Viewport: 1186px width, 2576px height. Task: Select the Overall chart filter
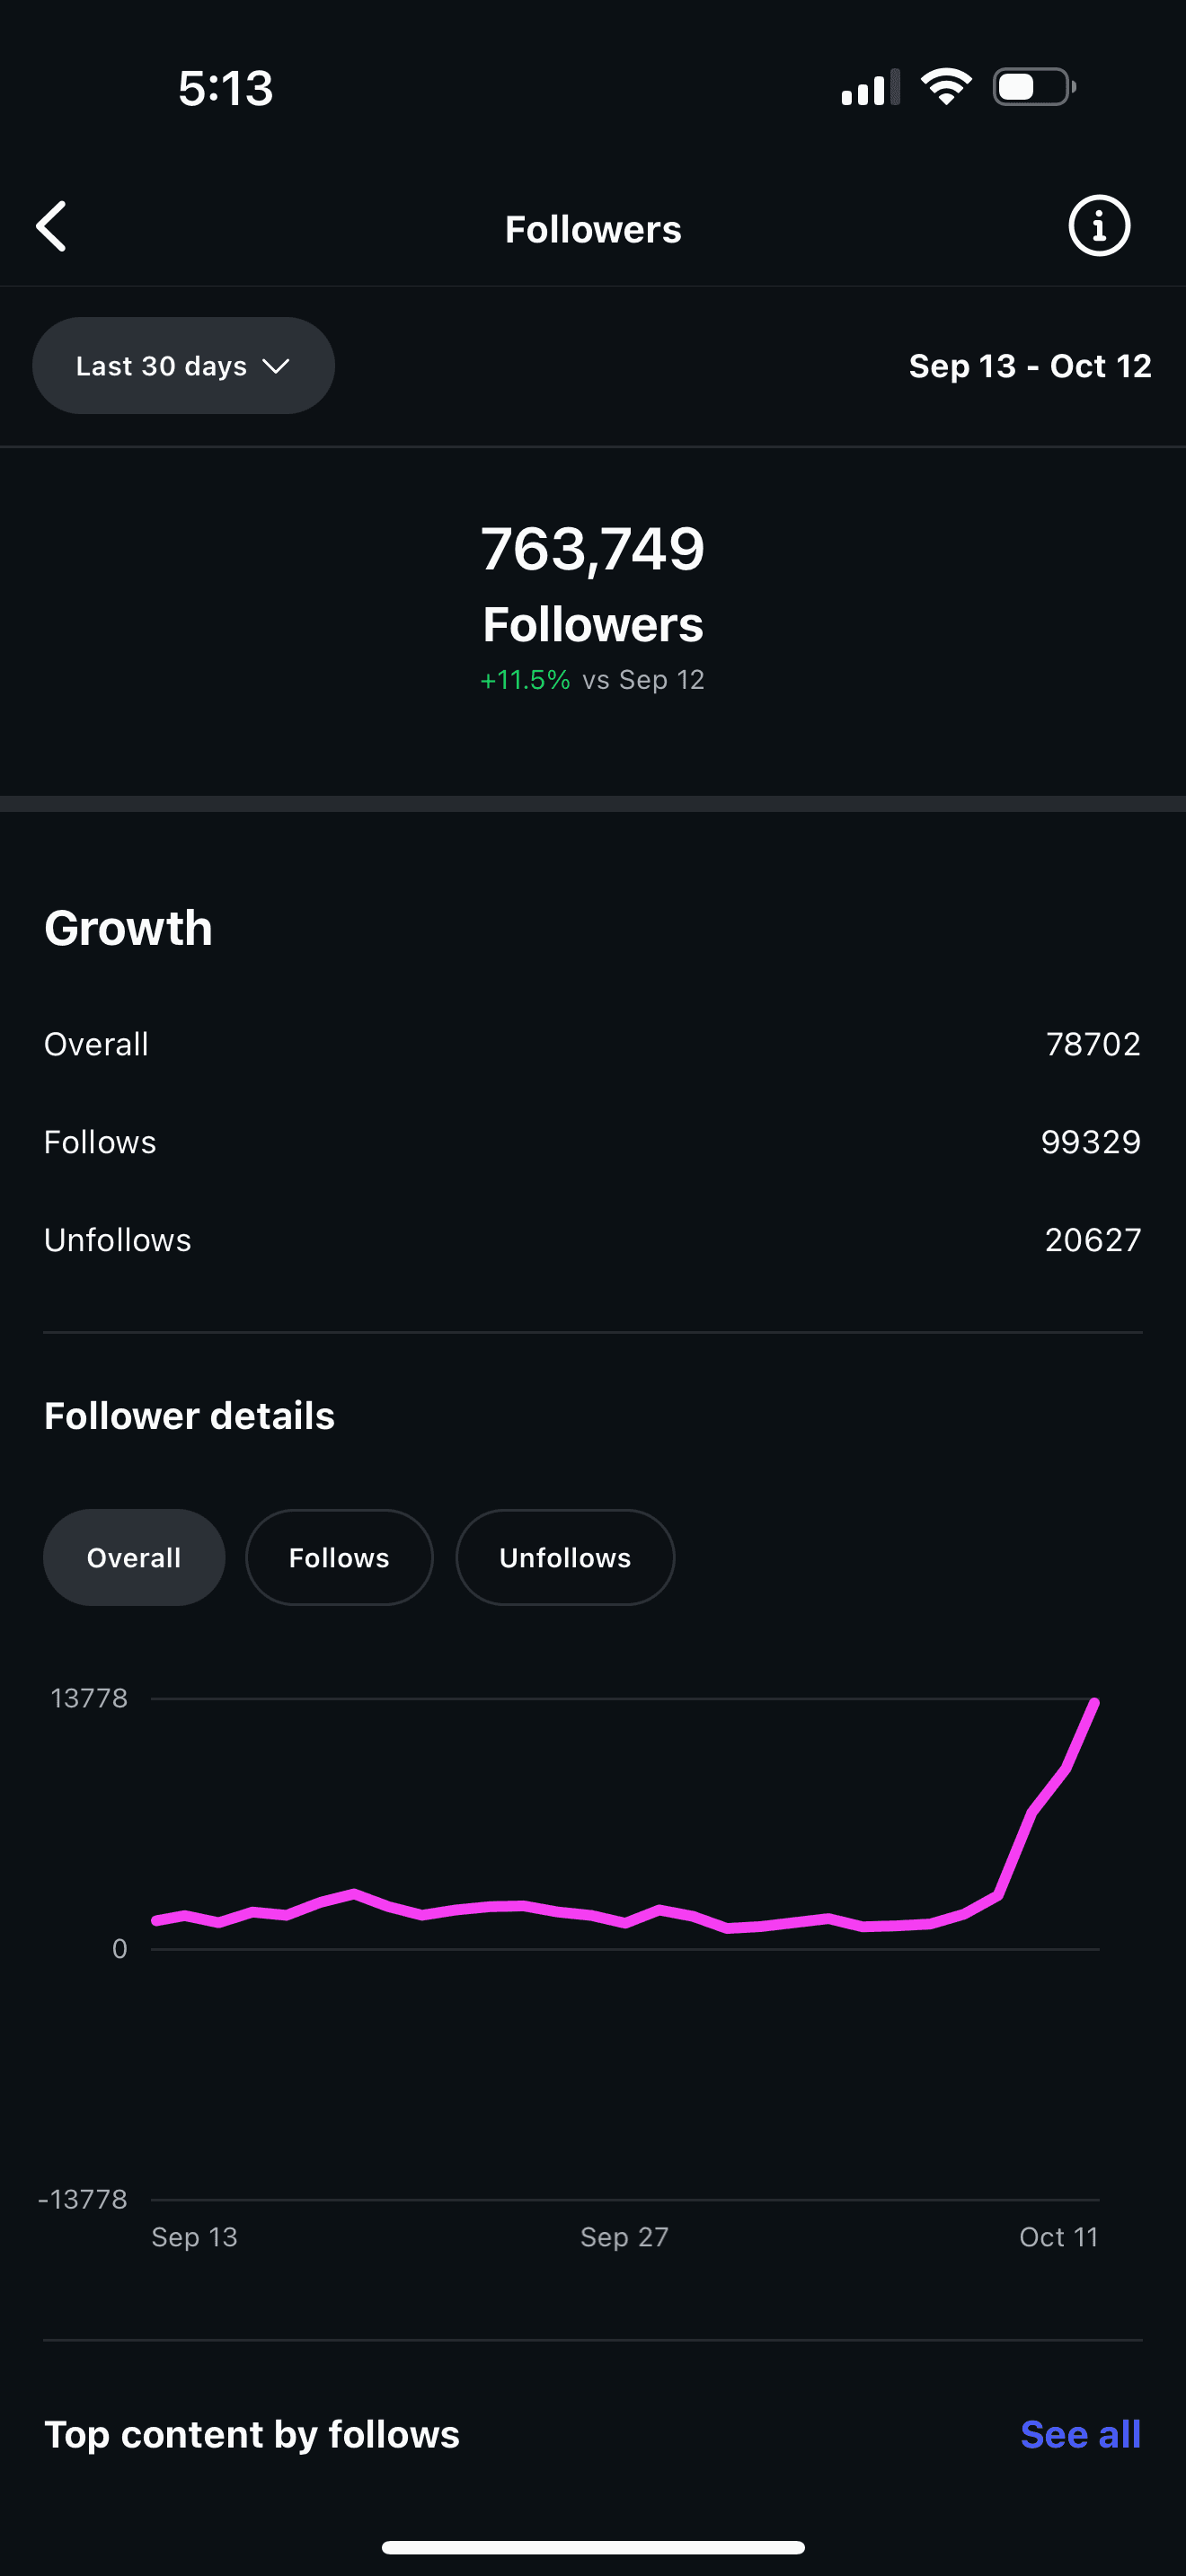(x=134, y=1557)
